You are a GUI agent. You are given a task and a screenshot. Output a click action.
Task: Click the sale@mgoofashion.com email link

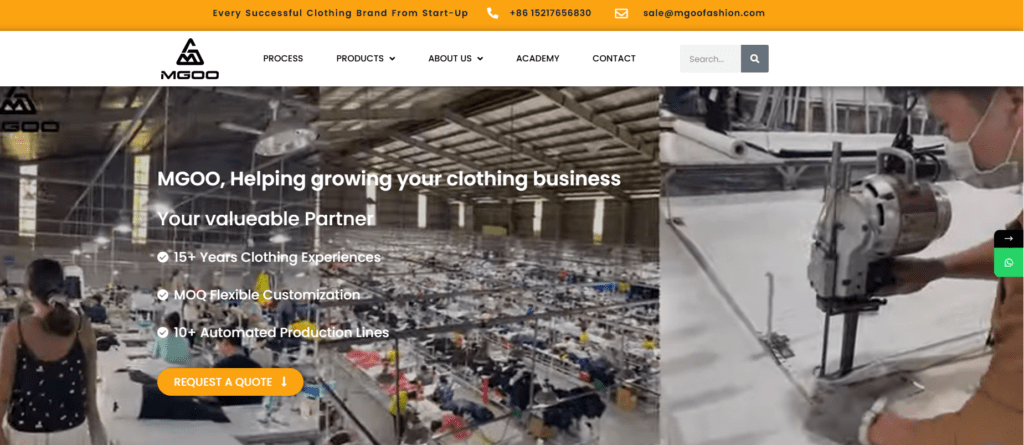[x=703, y=13]
